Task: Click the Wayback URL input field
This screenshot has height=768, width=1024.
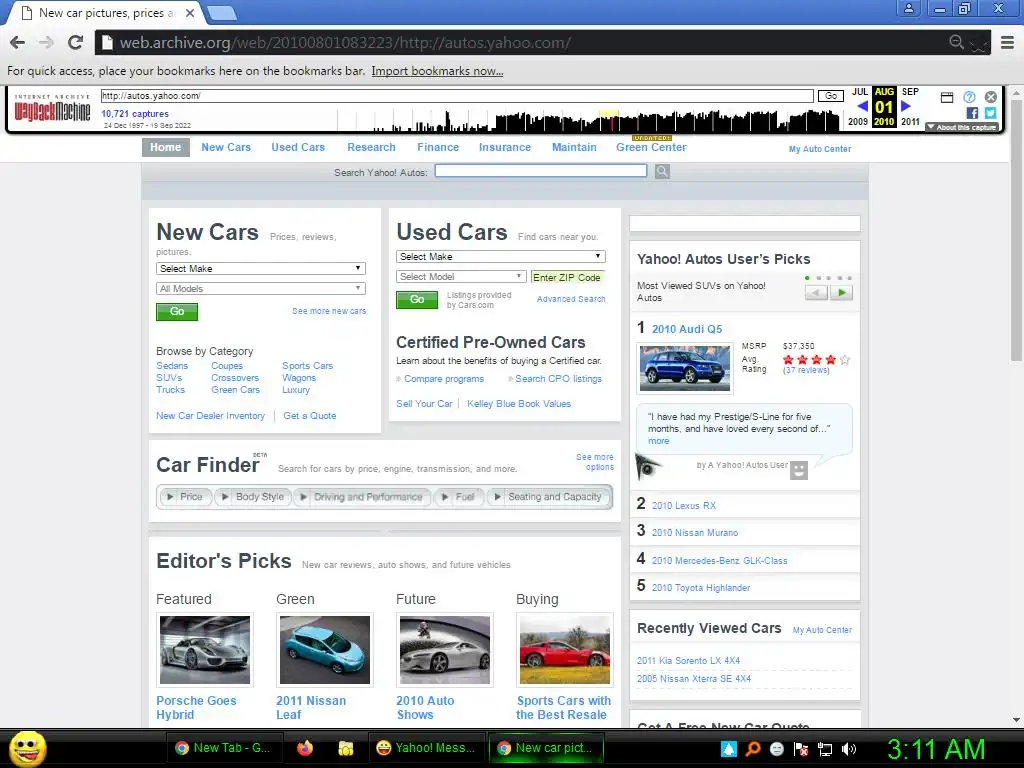Action: (x=457, y=96)
